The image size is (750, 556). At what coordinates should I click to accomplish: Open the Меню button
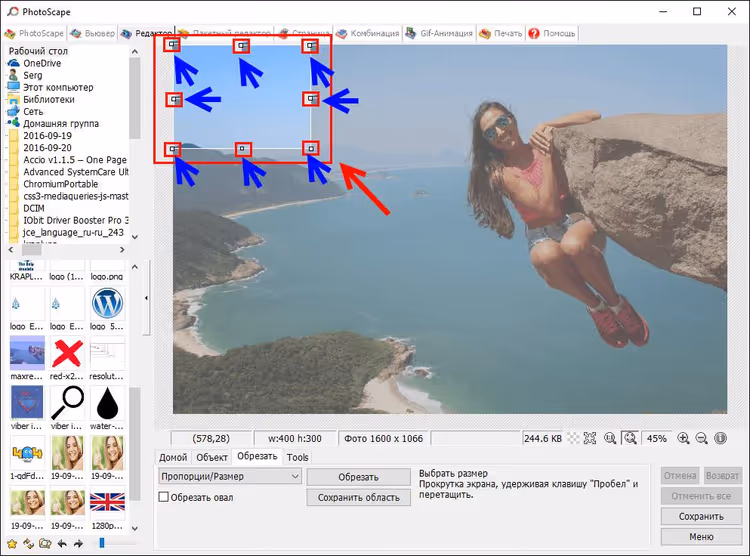coord(701,537)
